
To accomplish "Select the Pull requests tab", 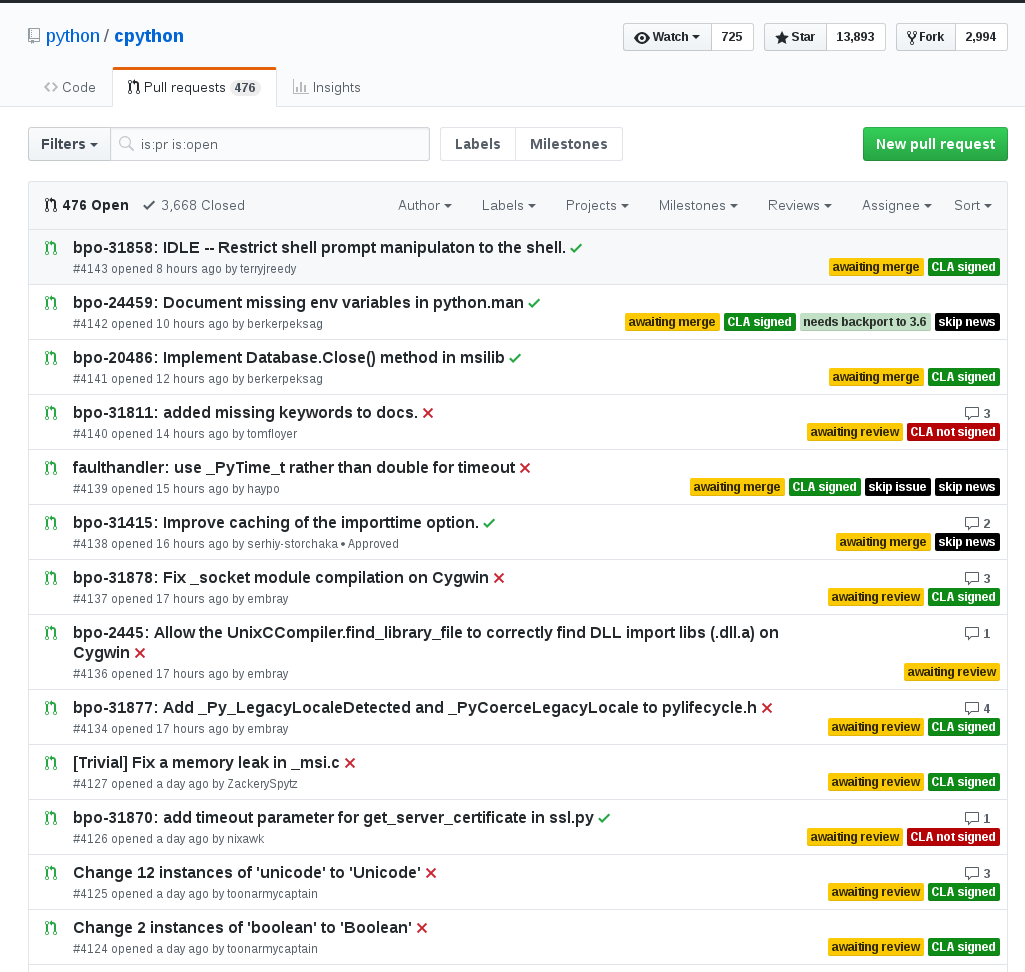I will point(194,87).
